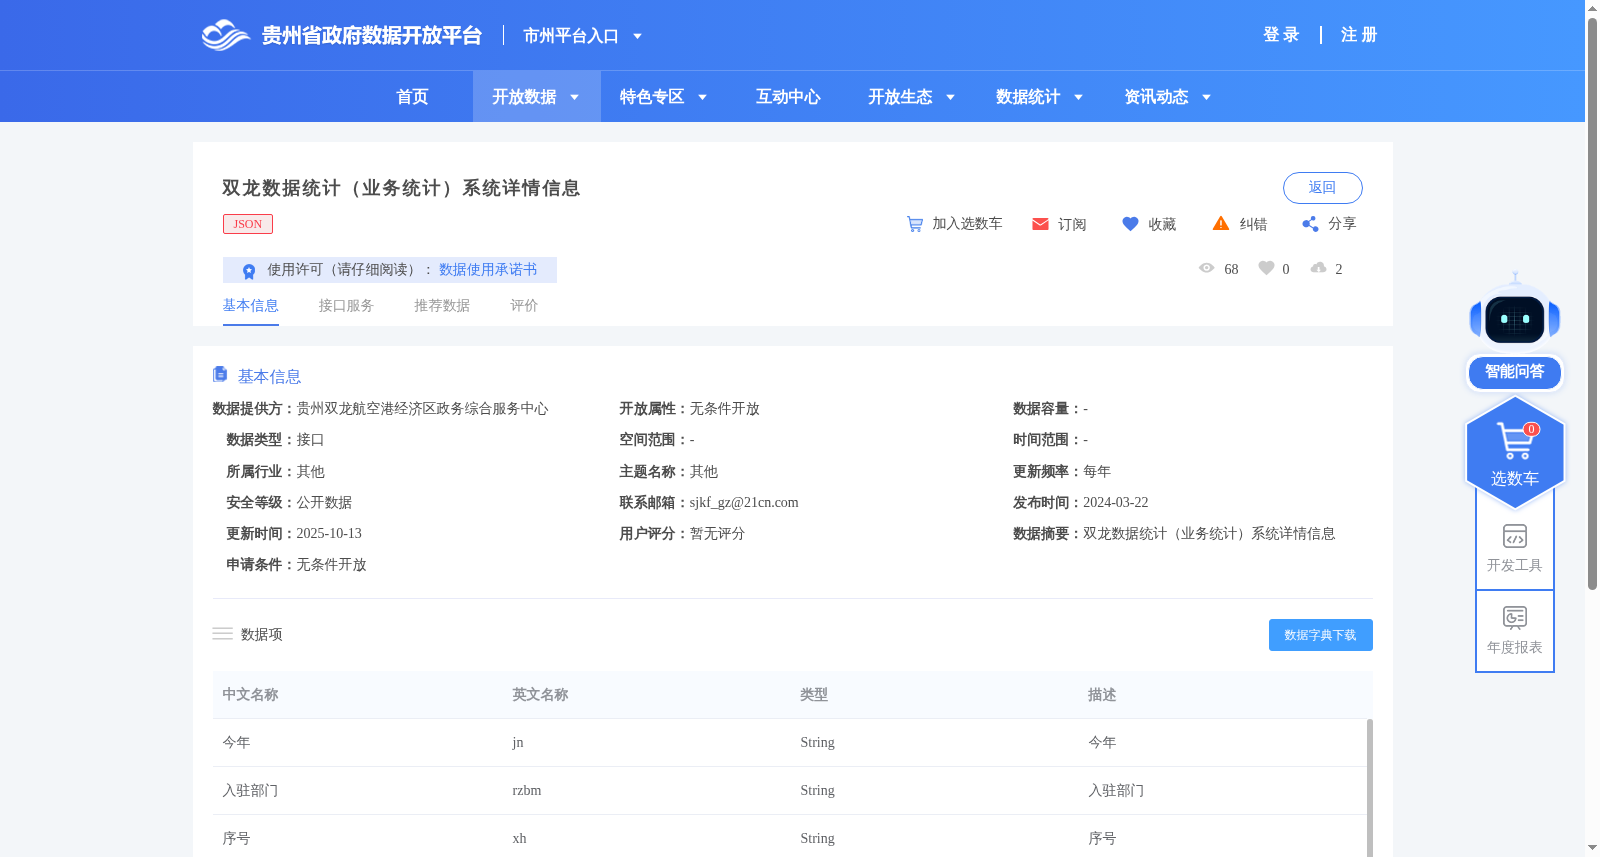Click the 描述 column header
1600x857 pixels.
click(x=1102, y=695)
